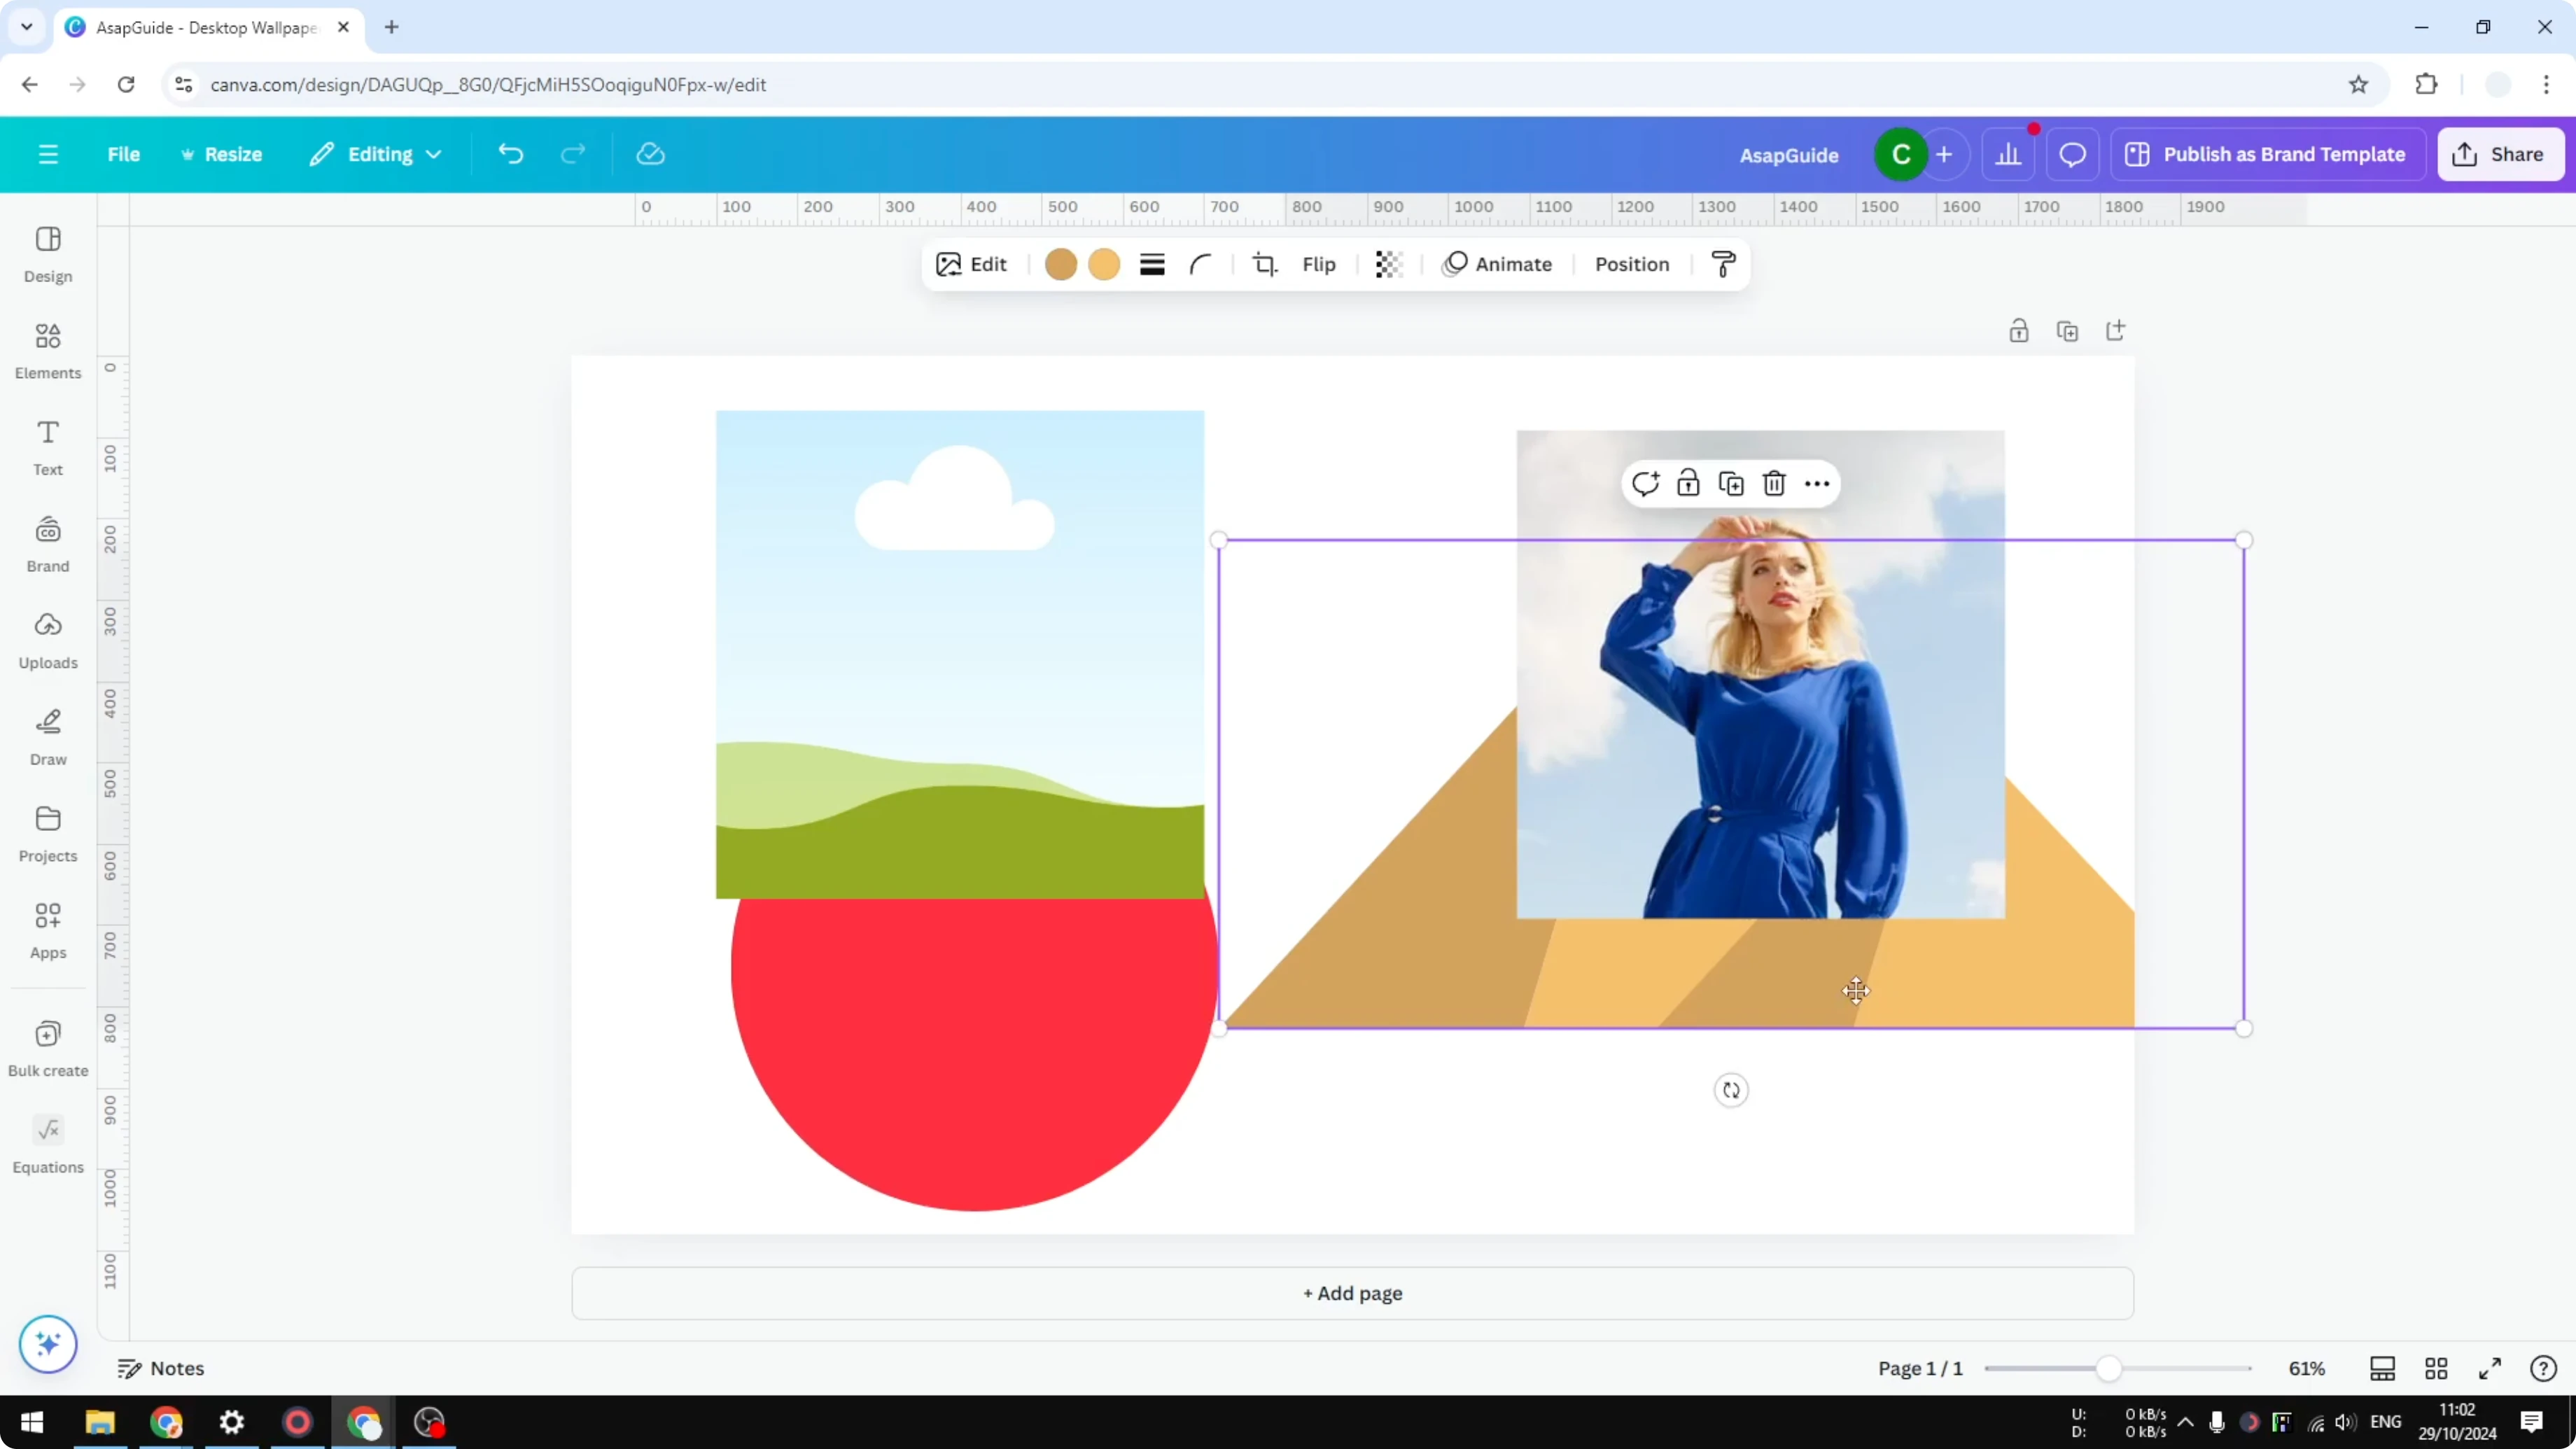The height and width of the screenshot is (1449, 2576).
Task: Open the Uploads panel
Action: point(47,640)
